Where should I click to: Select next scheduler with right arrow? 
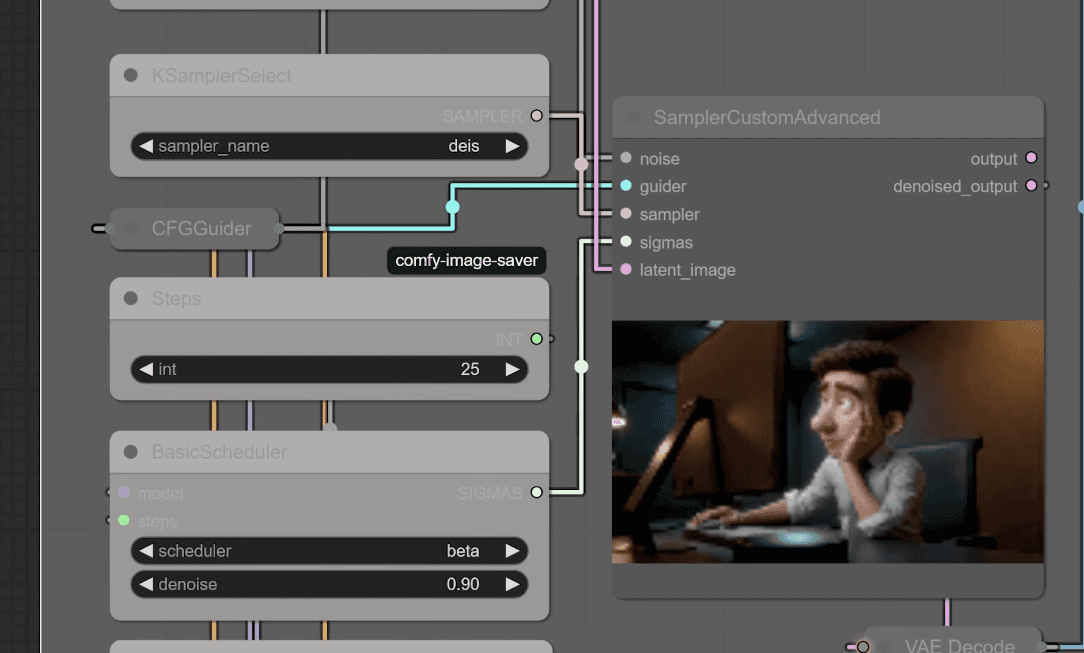coord(512,551)
